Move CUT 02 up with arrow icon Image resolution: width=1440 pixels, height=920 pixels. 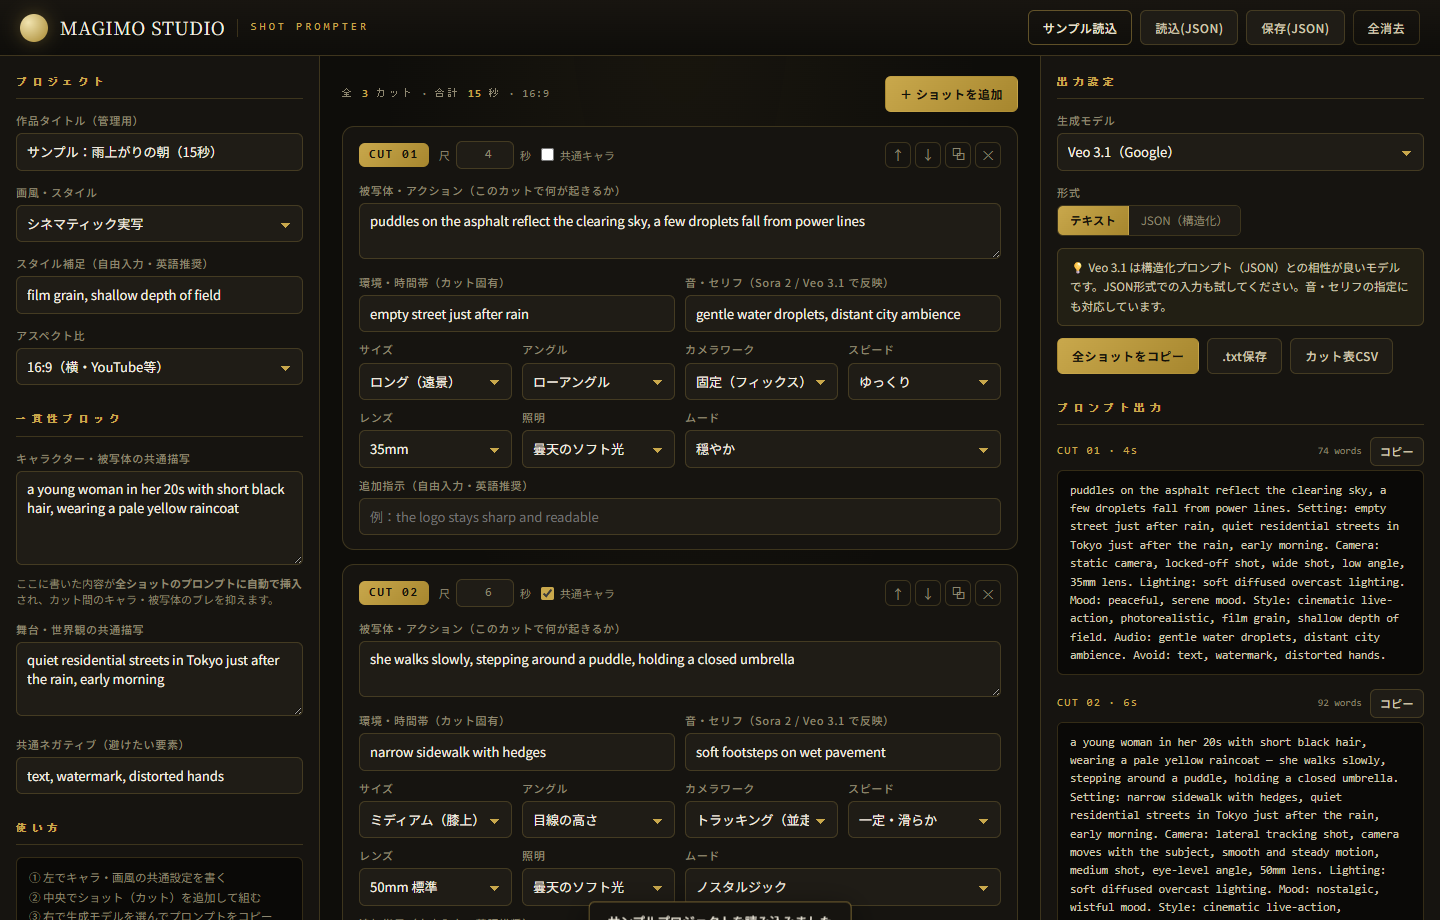pyautogui.click(x=898, y=593)
